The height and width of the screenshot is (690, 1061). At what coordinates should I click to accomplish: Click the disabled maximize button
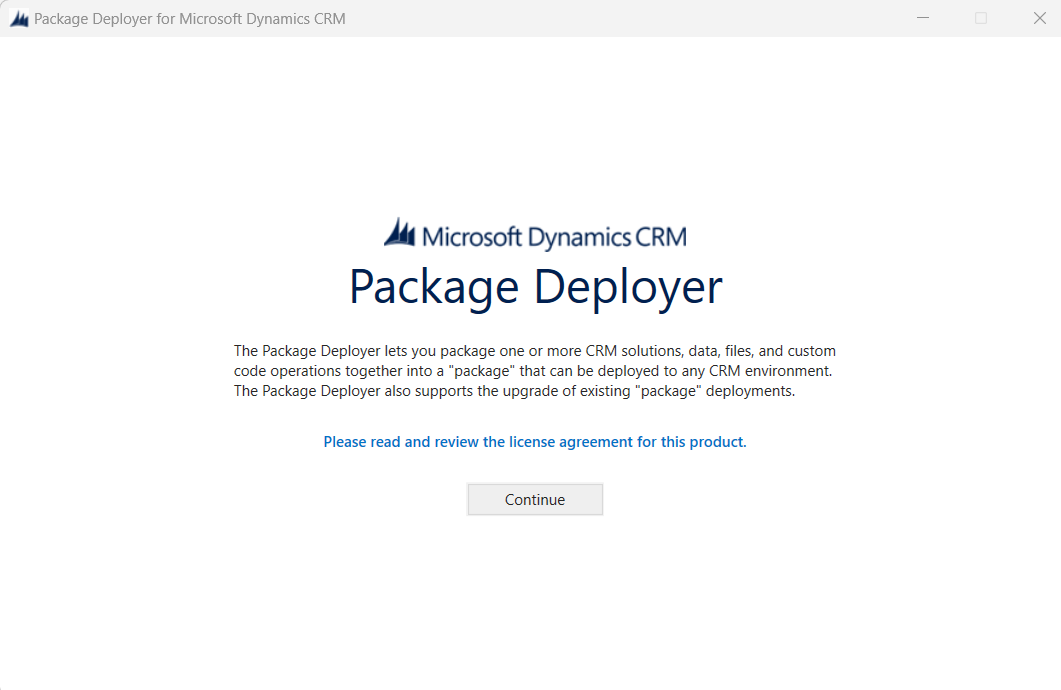(x=981, y=18)
